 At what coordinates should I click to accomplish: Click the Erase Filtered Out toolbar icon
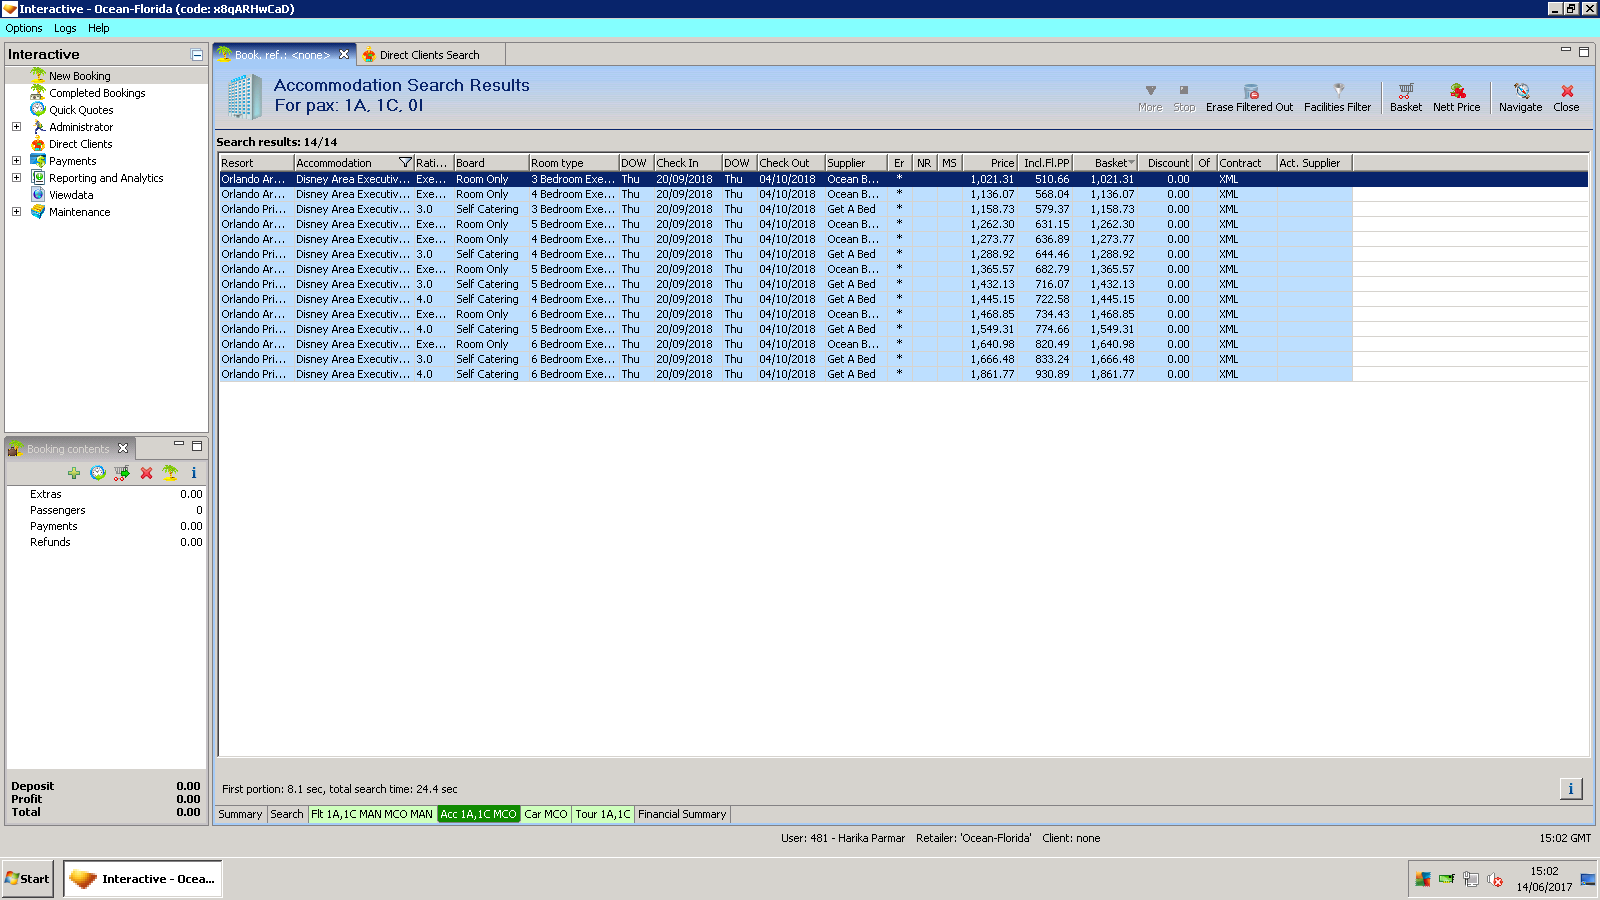click(x=1250, y=92)
